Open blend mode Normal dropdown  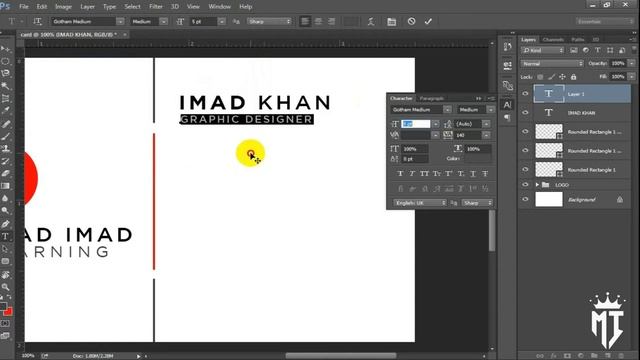(x=552, y=64)
